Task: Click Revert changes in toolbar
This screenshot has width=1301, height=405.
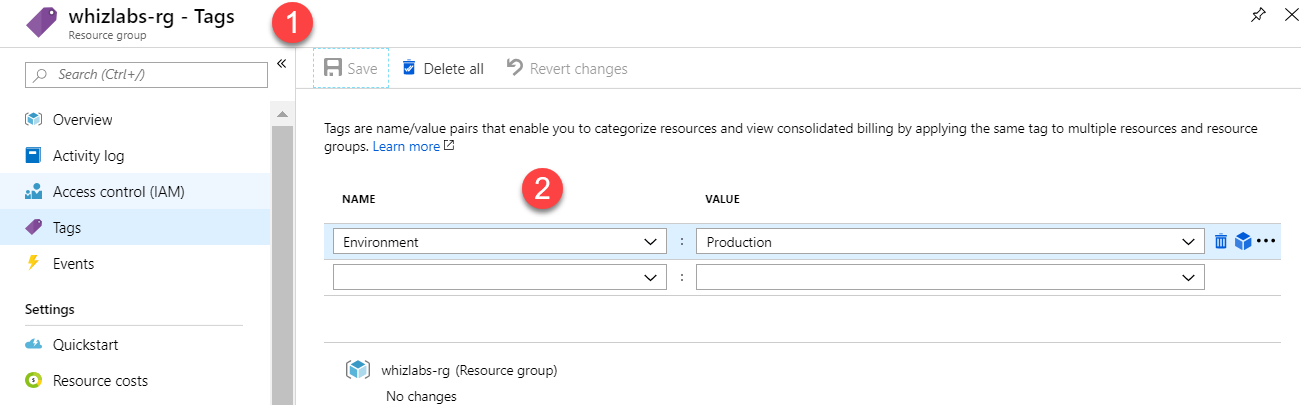Action: 567,69
